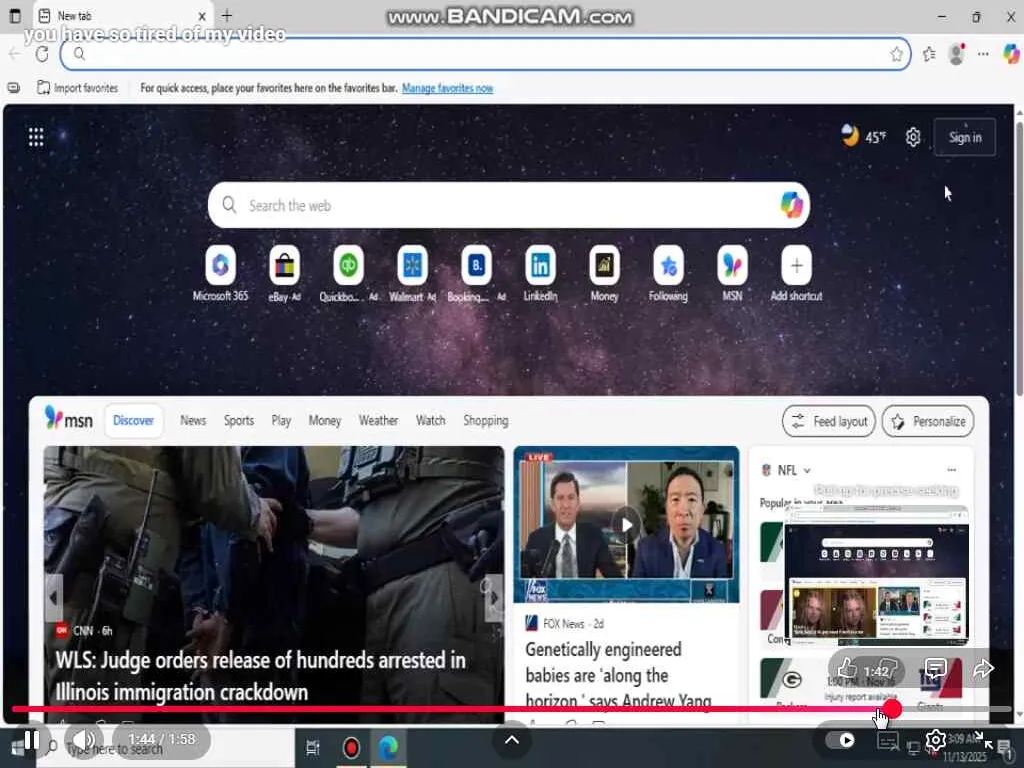Open the eBay shortcut tile
1024x768 pixels.
pyautogui.click(x=284, y=266)
